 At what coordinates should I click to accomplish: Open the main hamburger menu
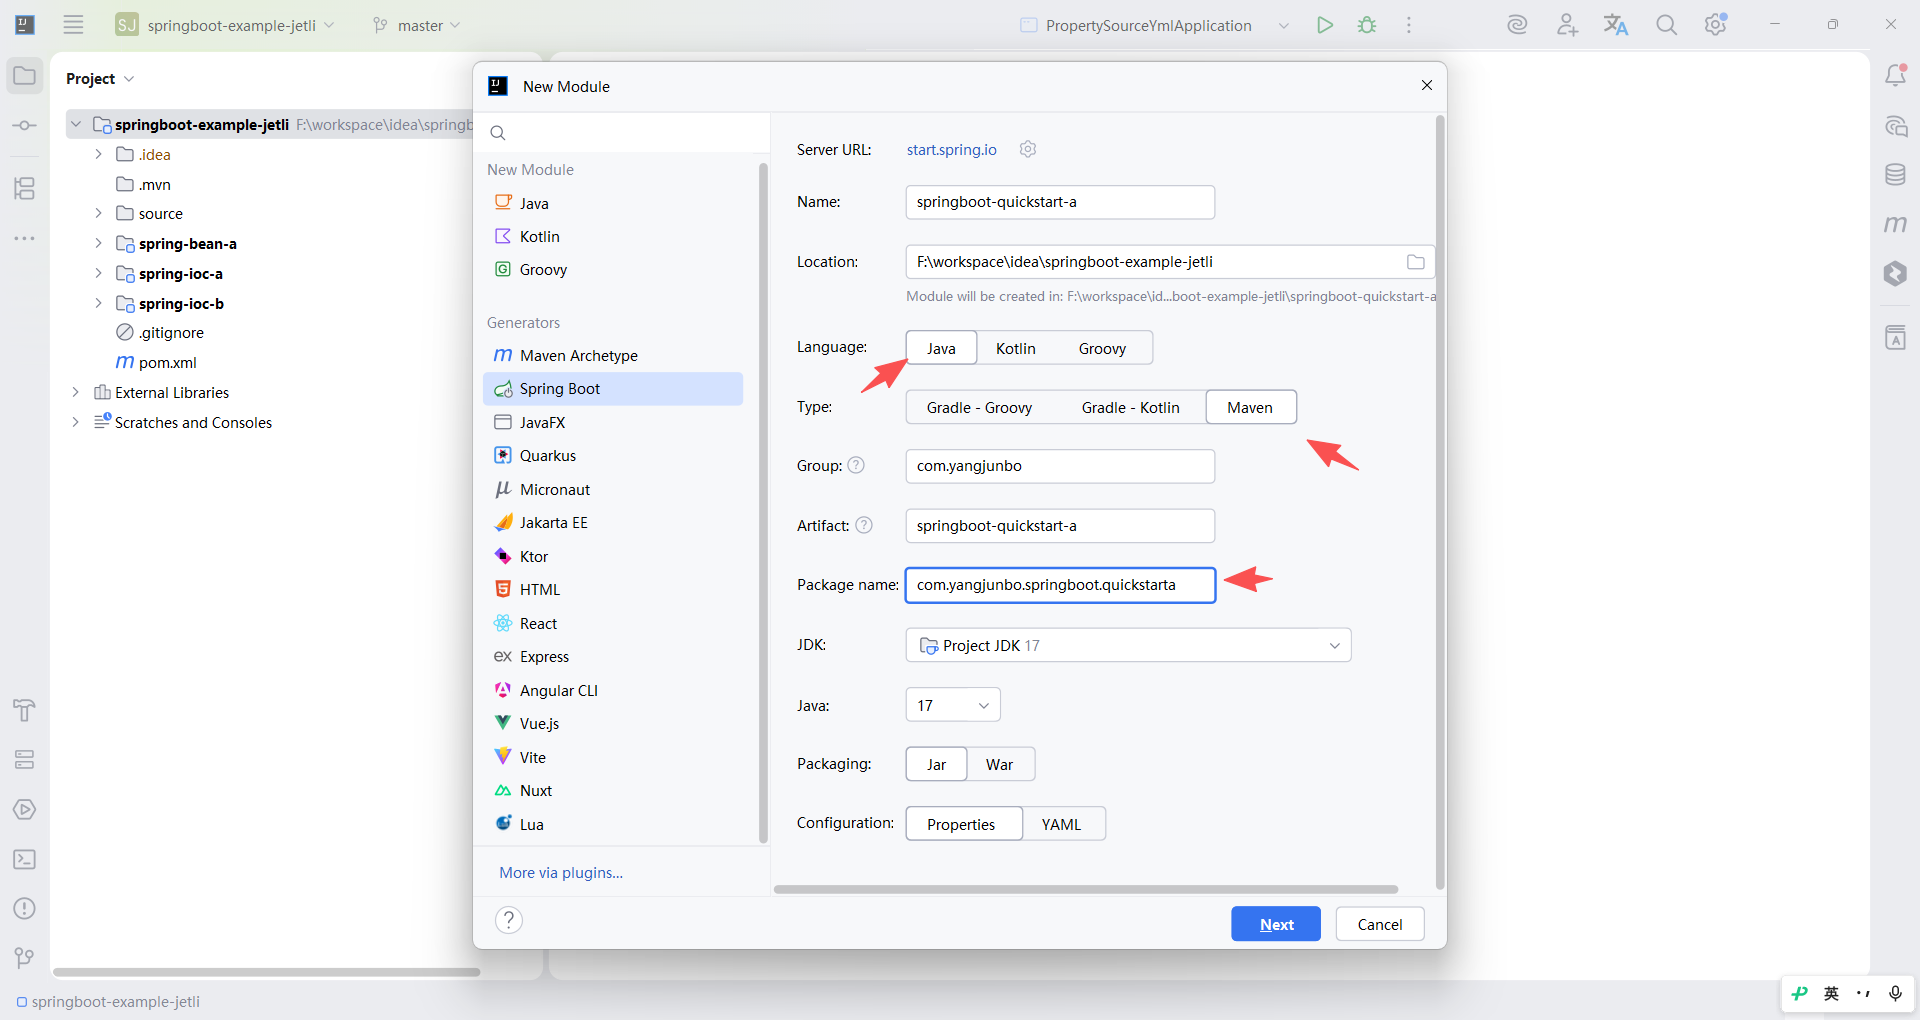[73, 25]
